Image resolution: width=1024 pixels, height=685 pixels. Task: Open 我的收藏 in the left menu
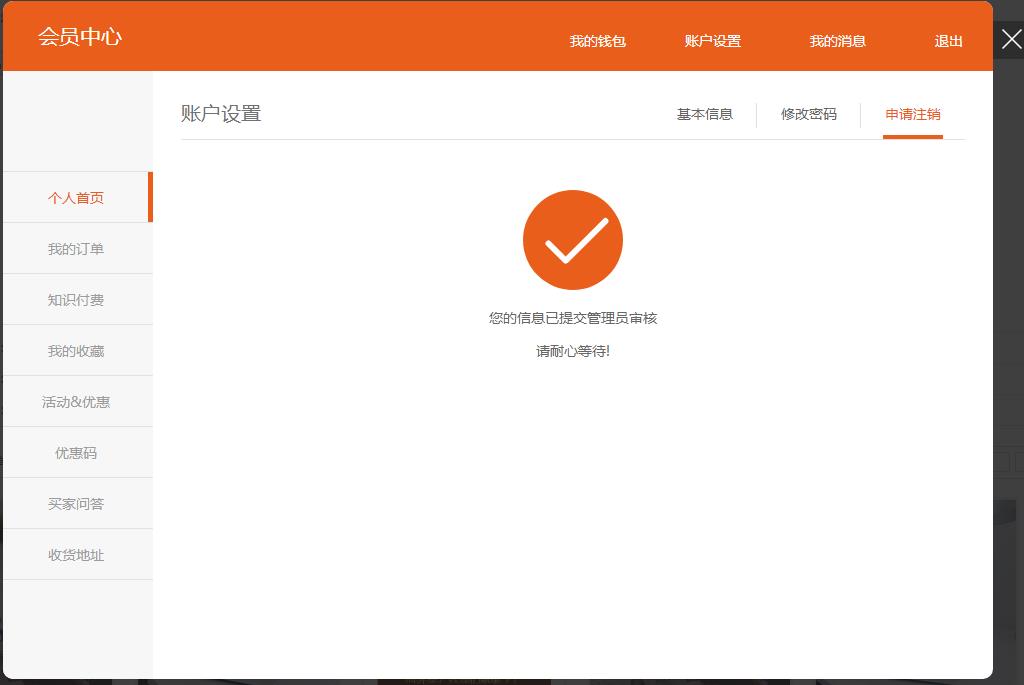click(76, 351)
